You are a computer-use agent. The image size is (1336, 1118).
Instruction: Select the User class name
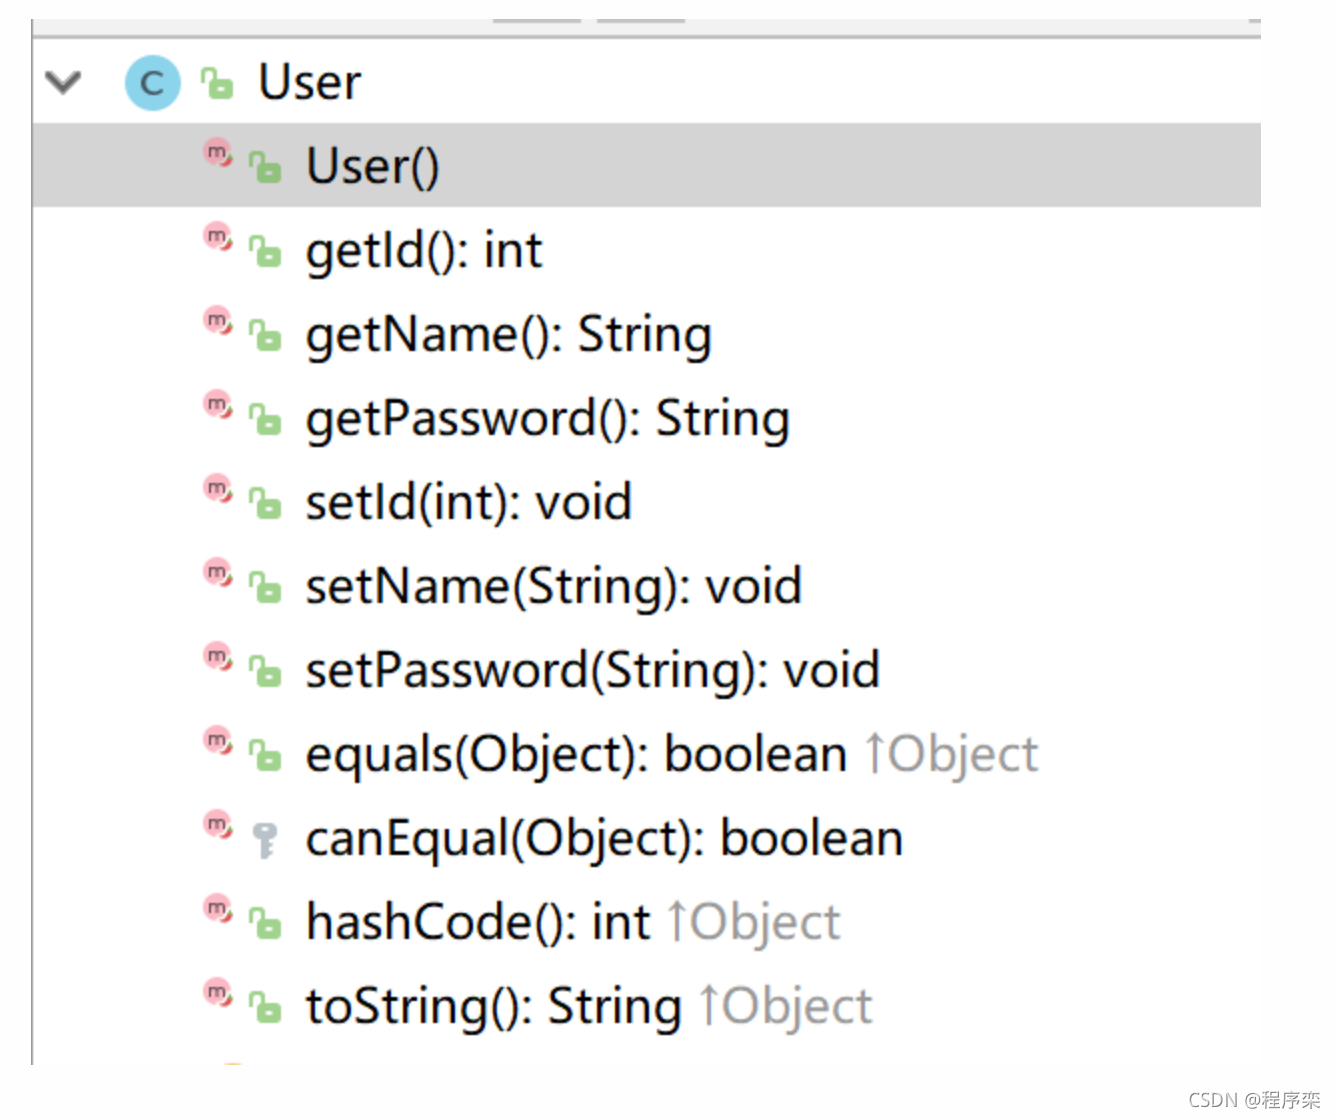[309, 82]
